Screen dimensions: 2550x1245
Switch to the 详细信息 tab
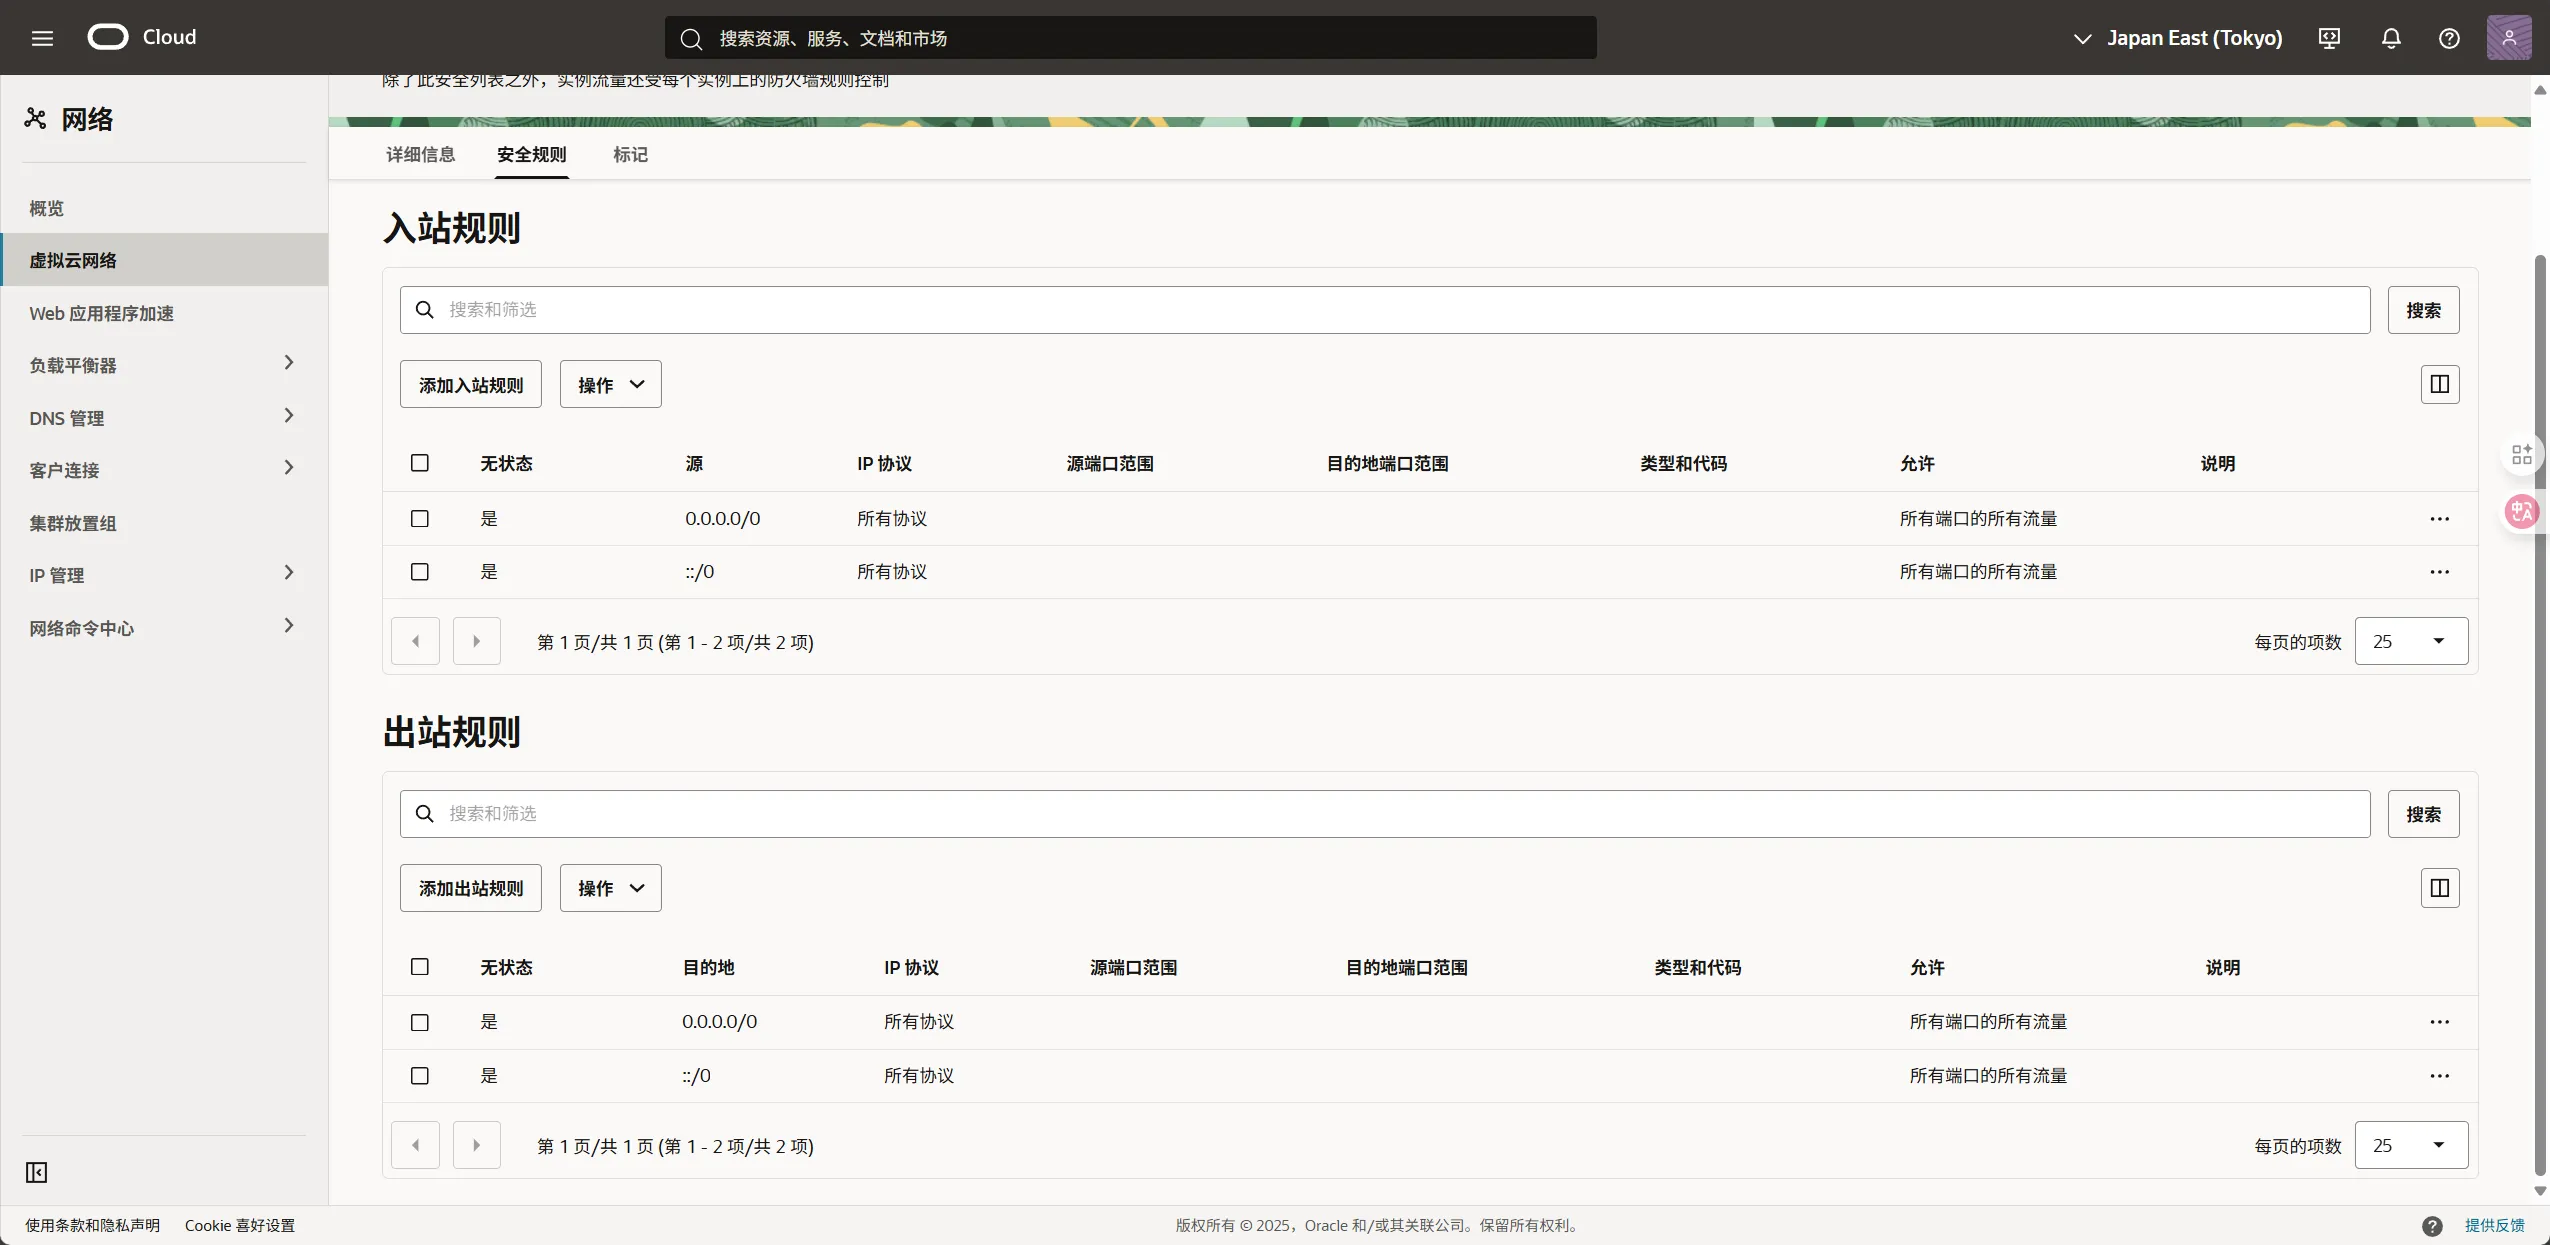pos(420,154)
